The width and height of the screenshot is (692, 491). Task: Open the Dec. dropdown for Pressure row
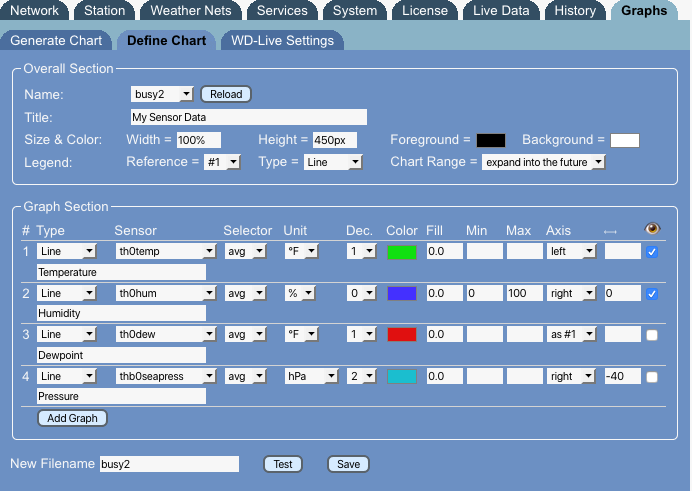[x=361, y=376]
